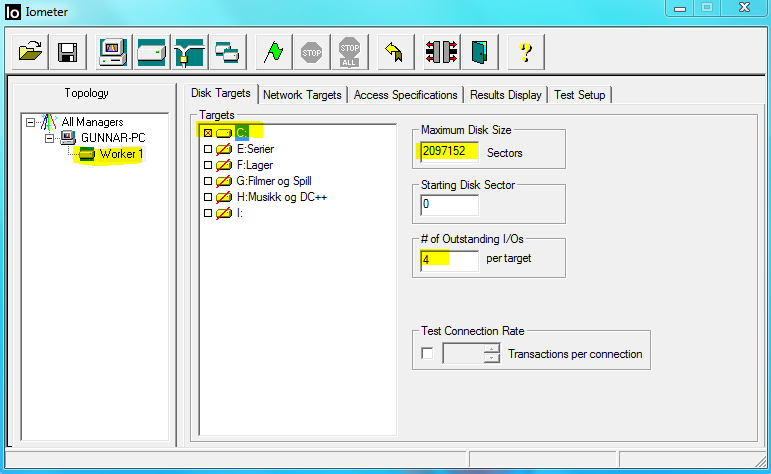Click the C: drive icon
771x474 pixels.
(x=224, y=133)
